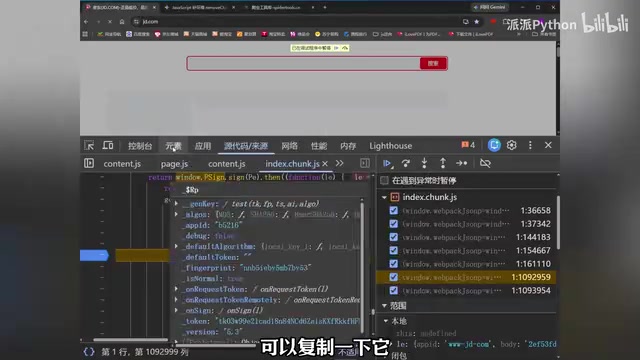Open the 内存 memory tab

tap(348, 146)
